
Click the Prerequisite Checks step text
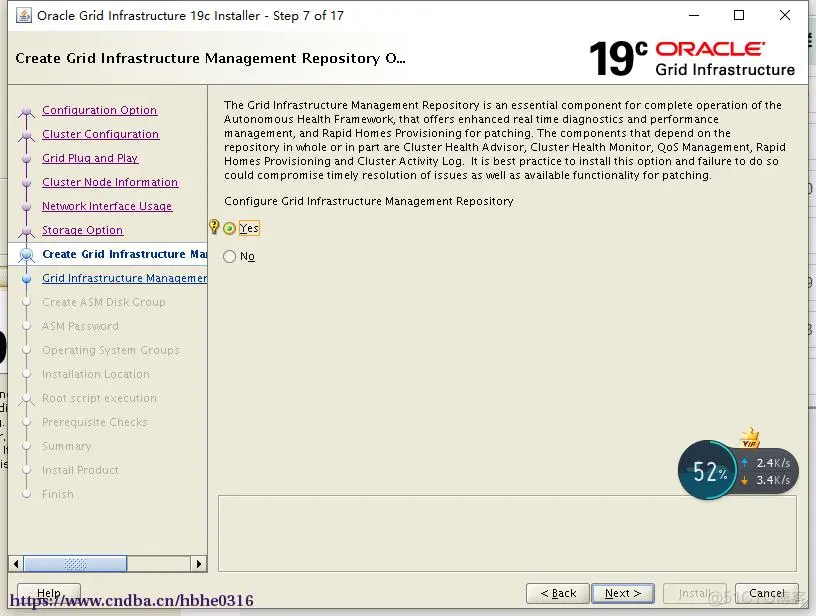(x=95, y=422)
